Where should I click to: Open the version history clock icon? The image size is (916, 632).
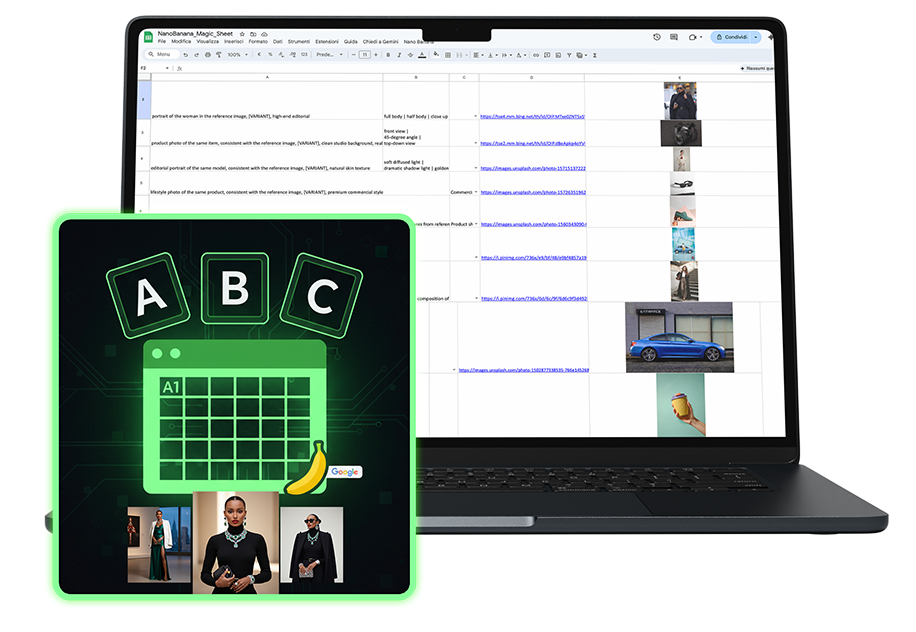click(x=657, y=37)
